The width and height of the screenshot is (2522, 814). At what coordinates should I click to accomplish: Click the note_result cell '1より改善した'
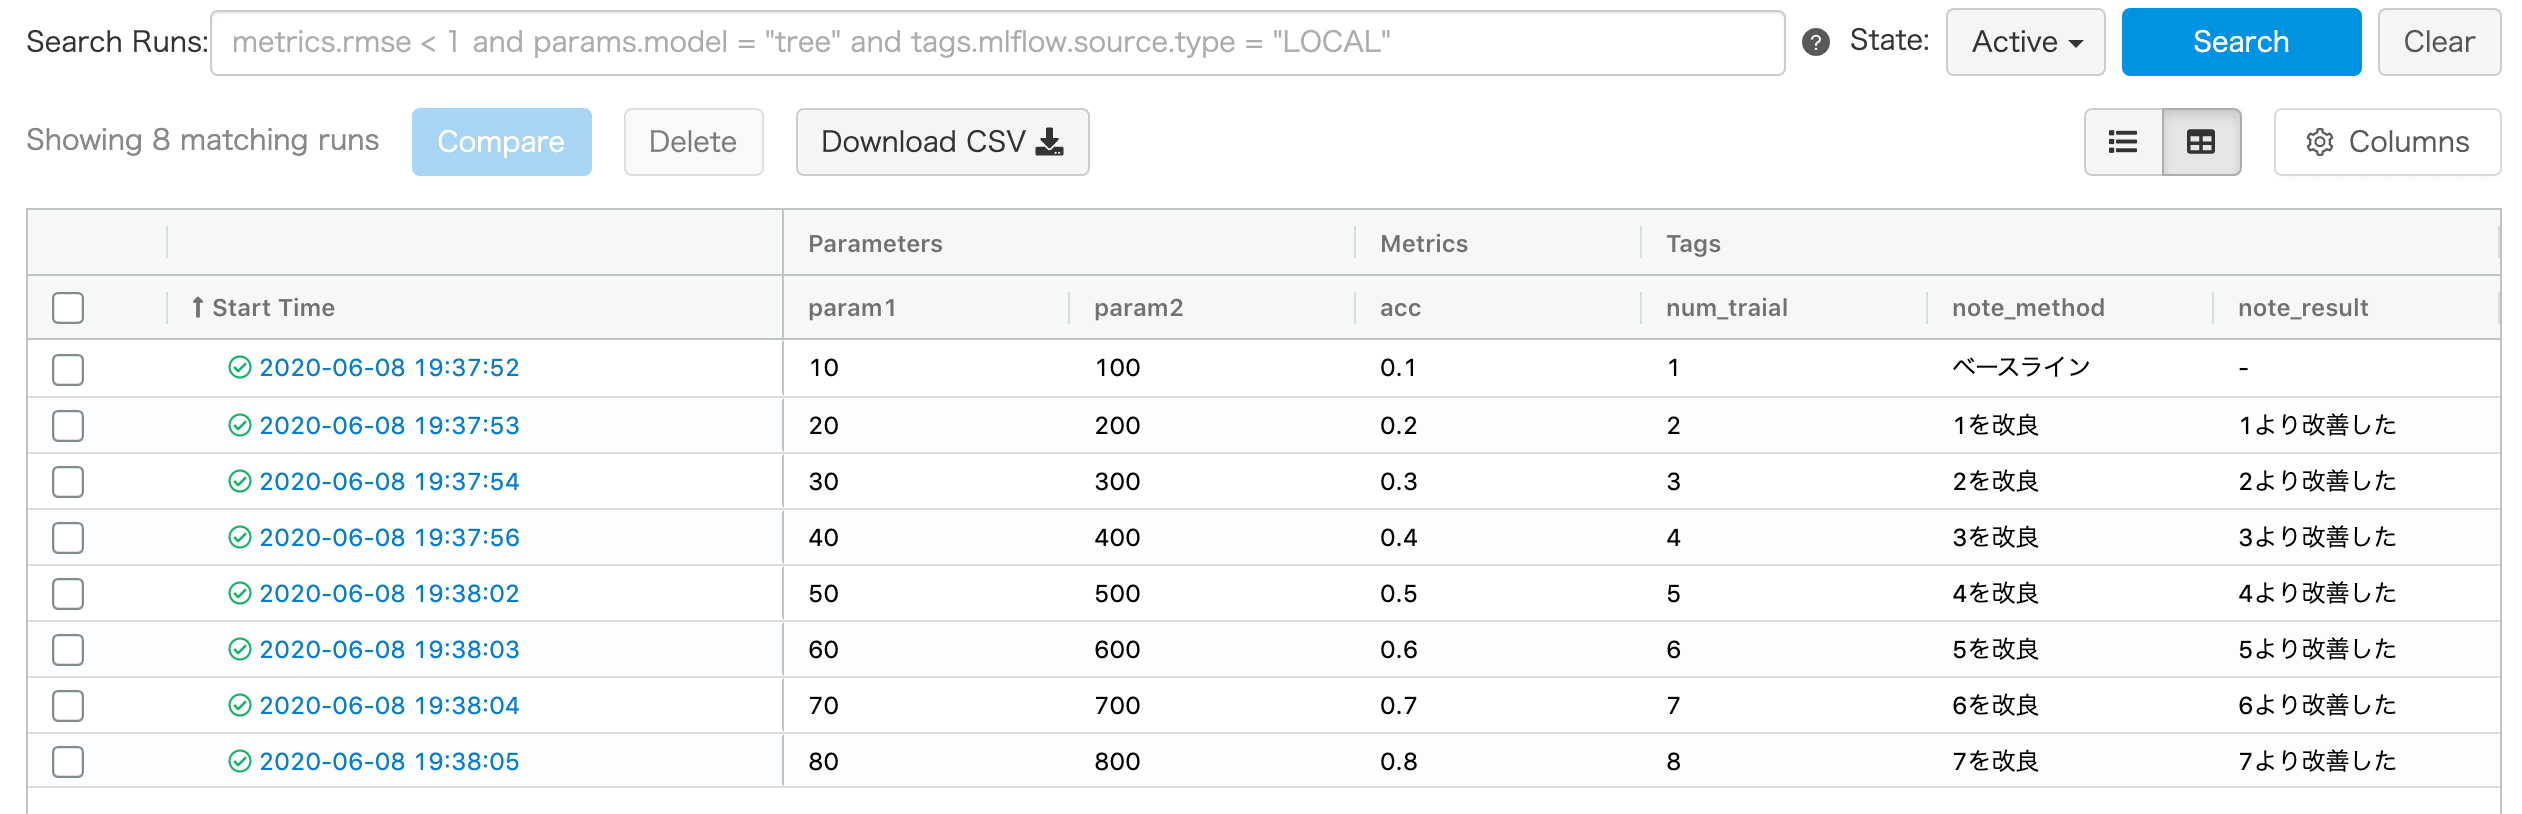tap(2317, 425)
